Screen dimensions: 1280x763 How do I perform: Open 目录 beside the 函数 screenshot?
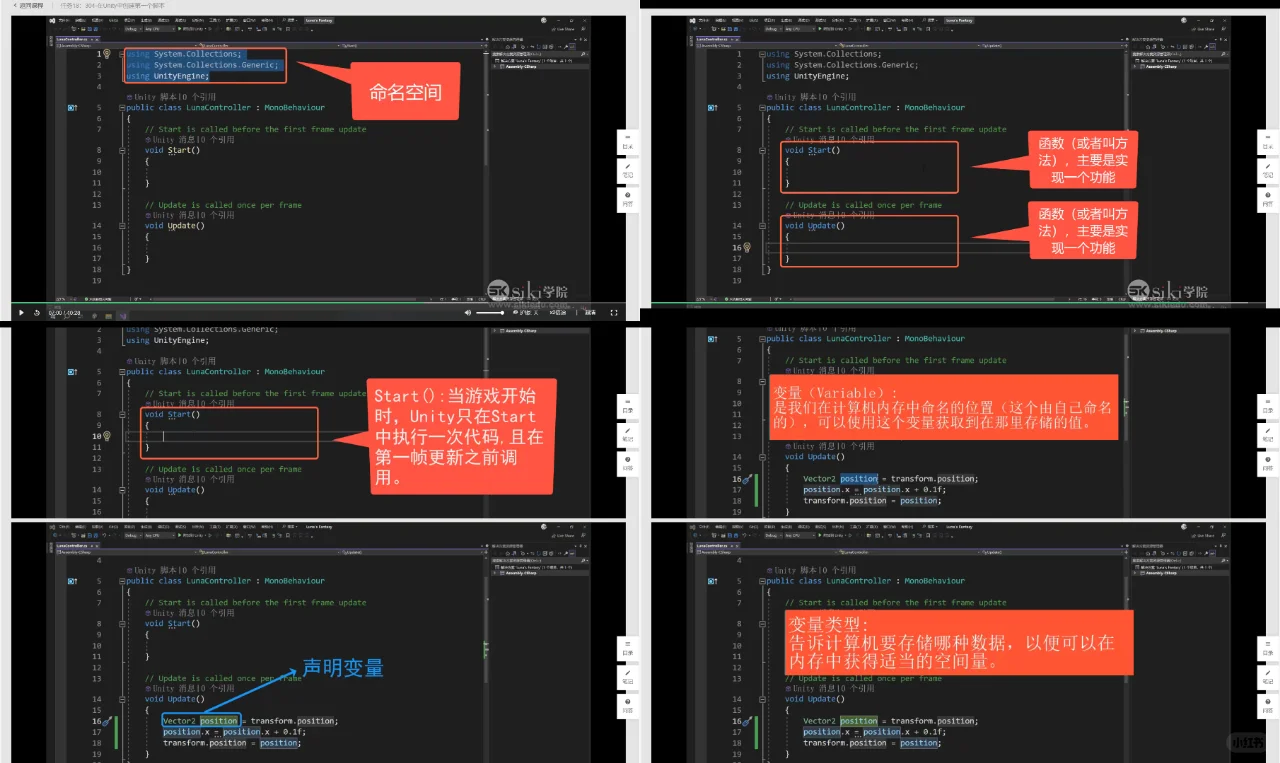(x=1267, y=141)
